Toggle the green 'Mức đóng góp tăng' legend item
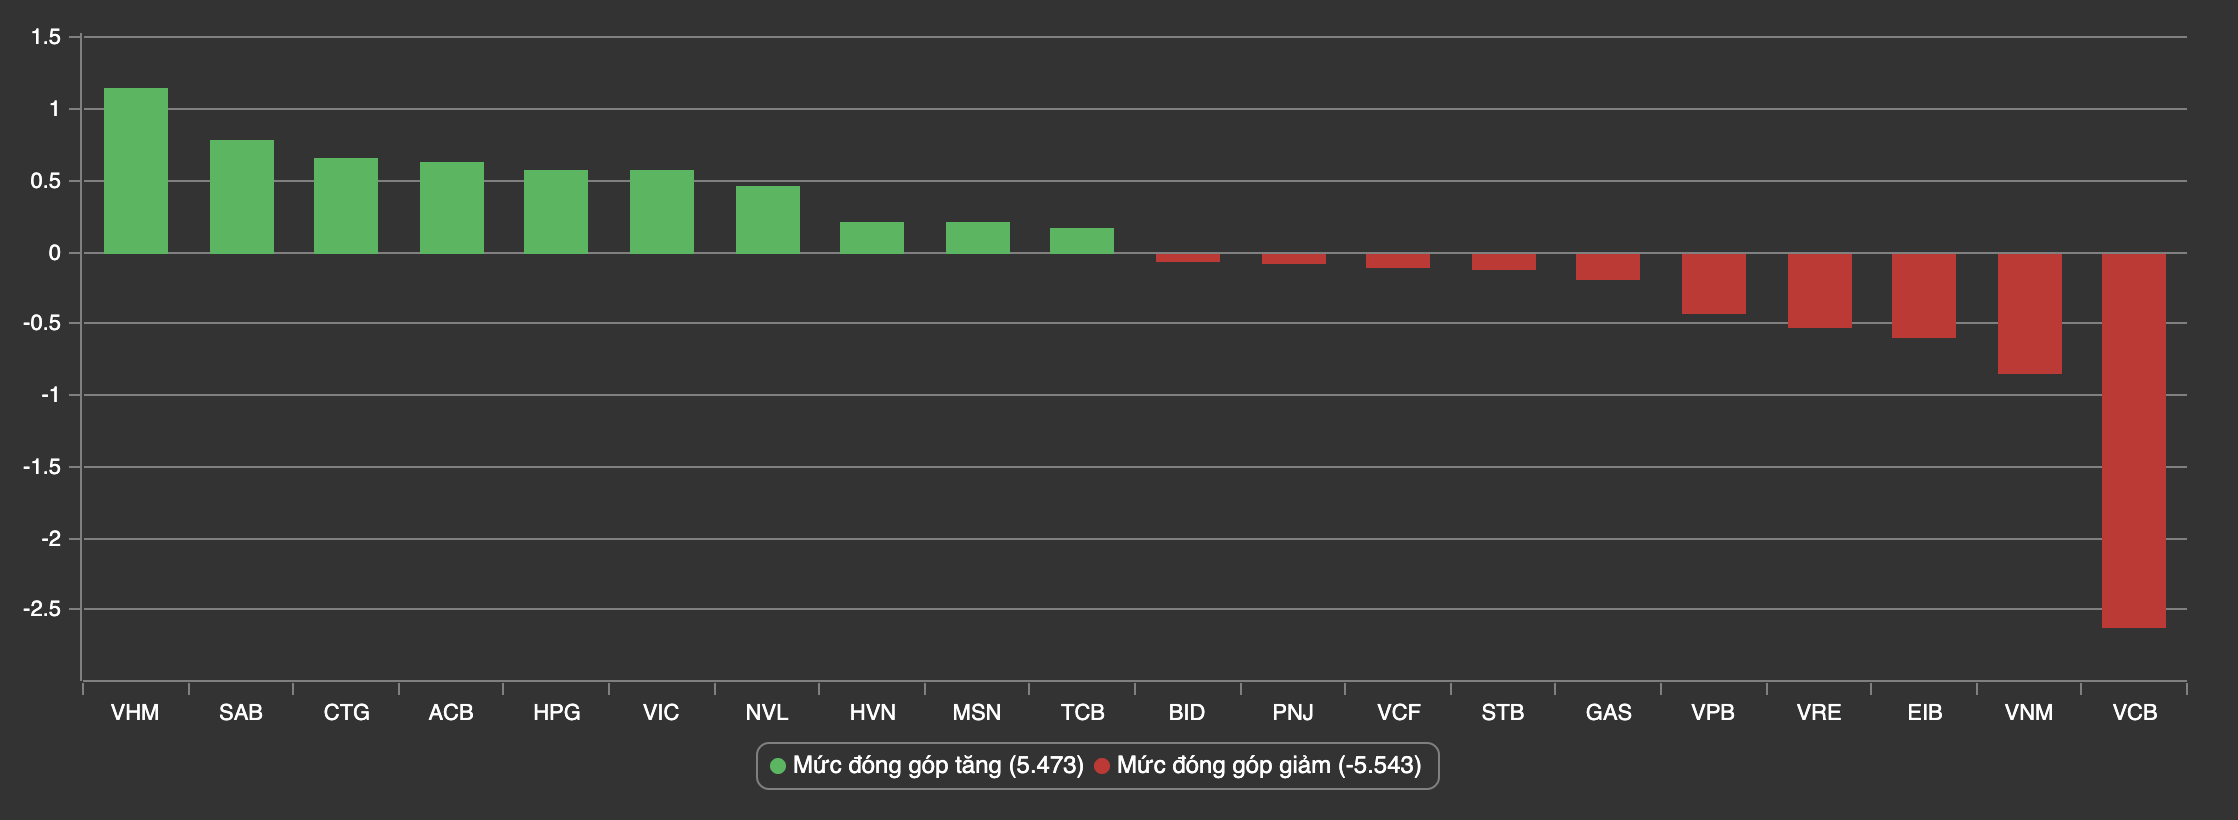Image resolution: width=2238 pixels, height=820 pixels. [927, 766]
